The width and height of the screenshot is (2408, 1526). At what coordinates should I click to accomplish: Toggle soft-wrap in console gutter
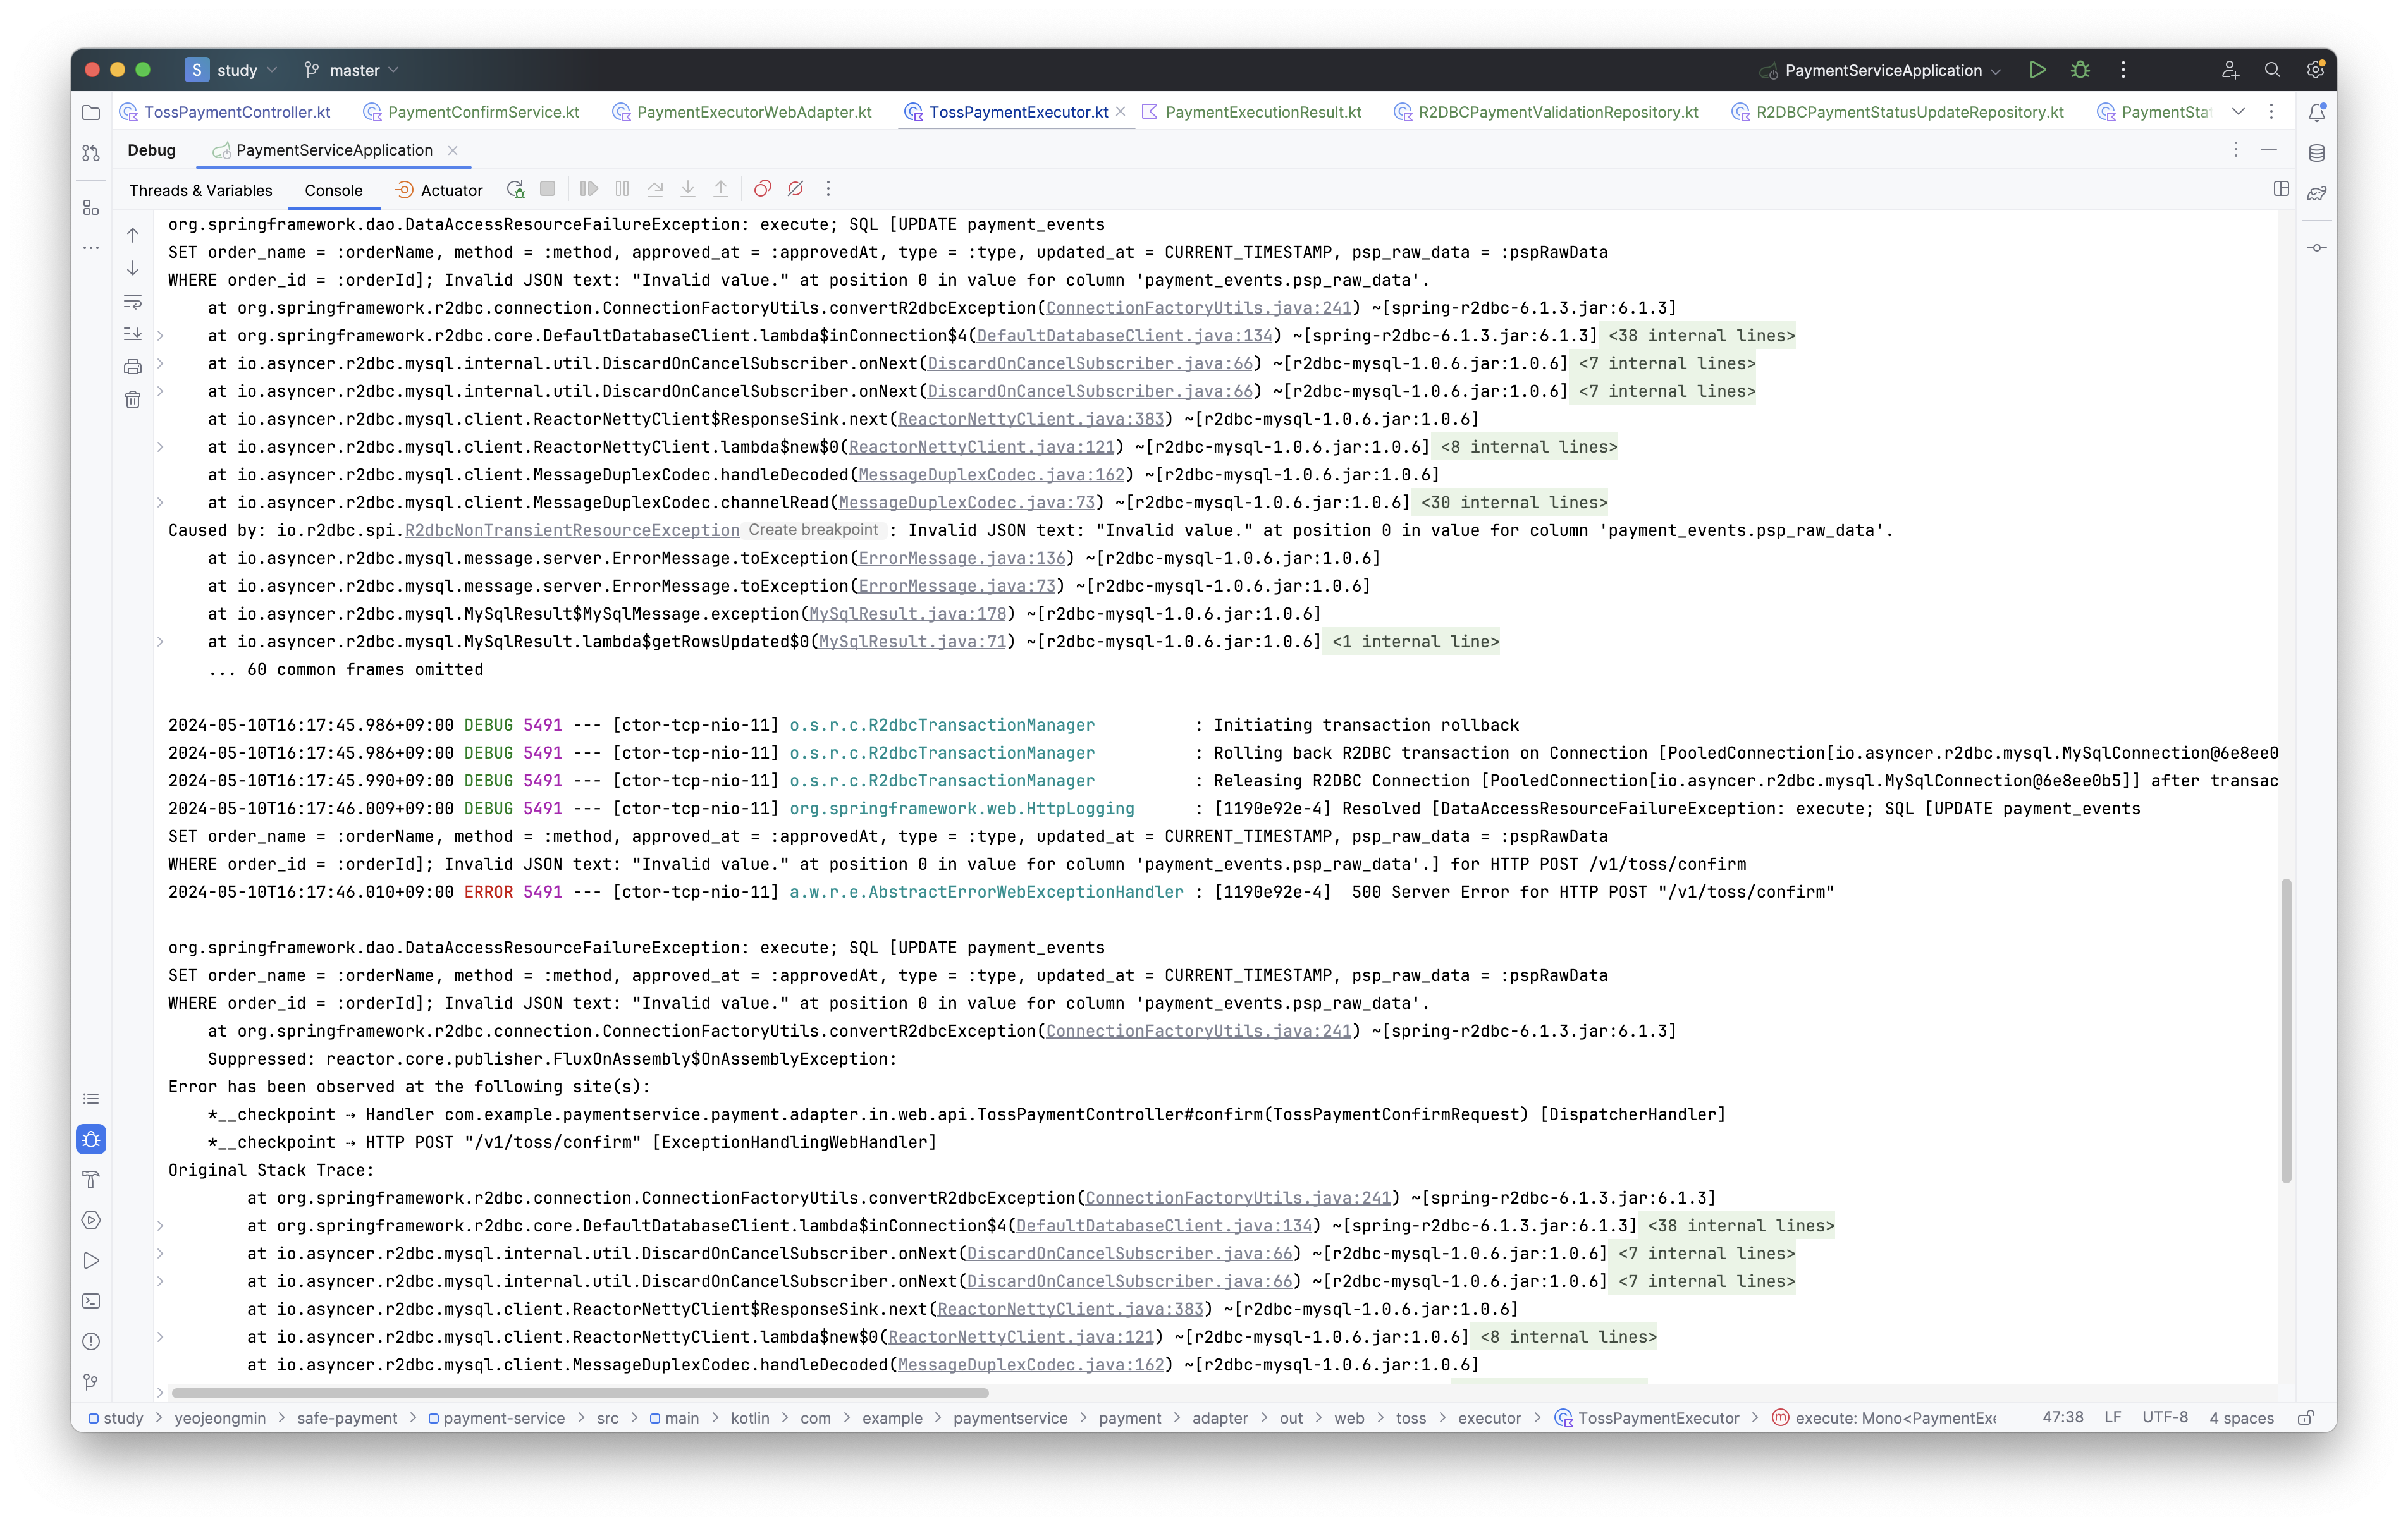tap(133, 301)
